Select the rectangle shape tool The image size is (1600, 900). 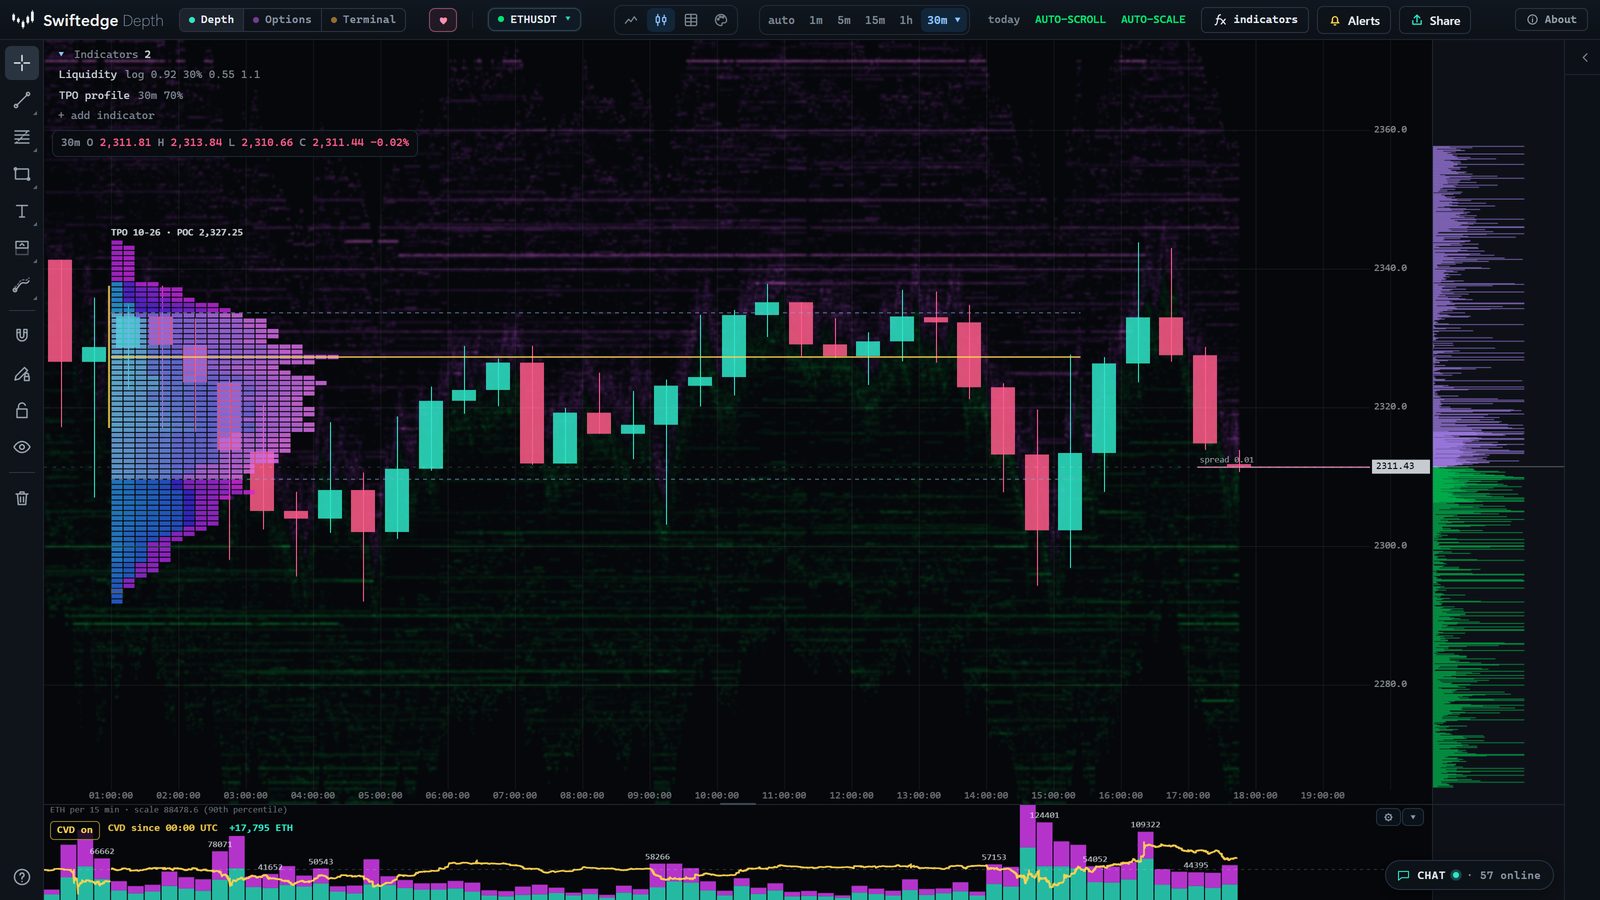22,174
